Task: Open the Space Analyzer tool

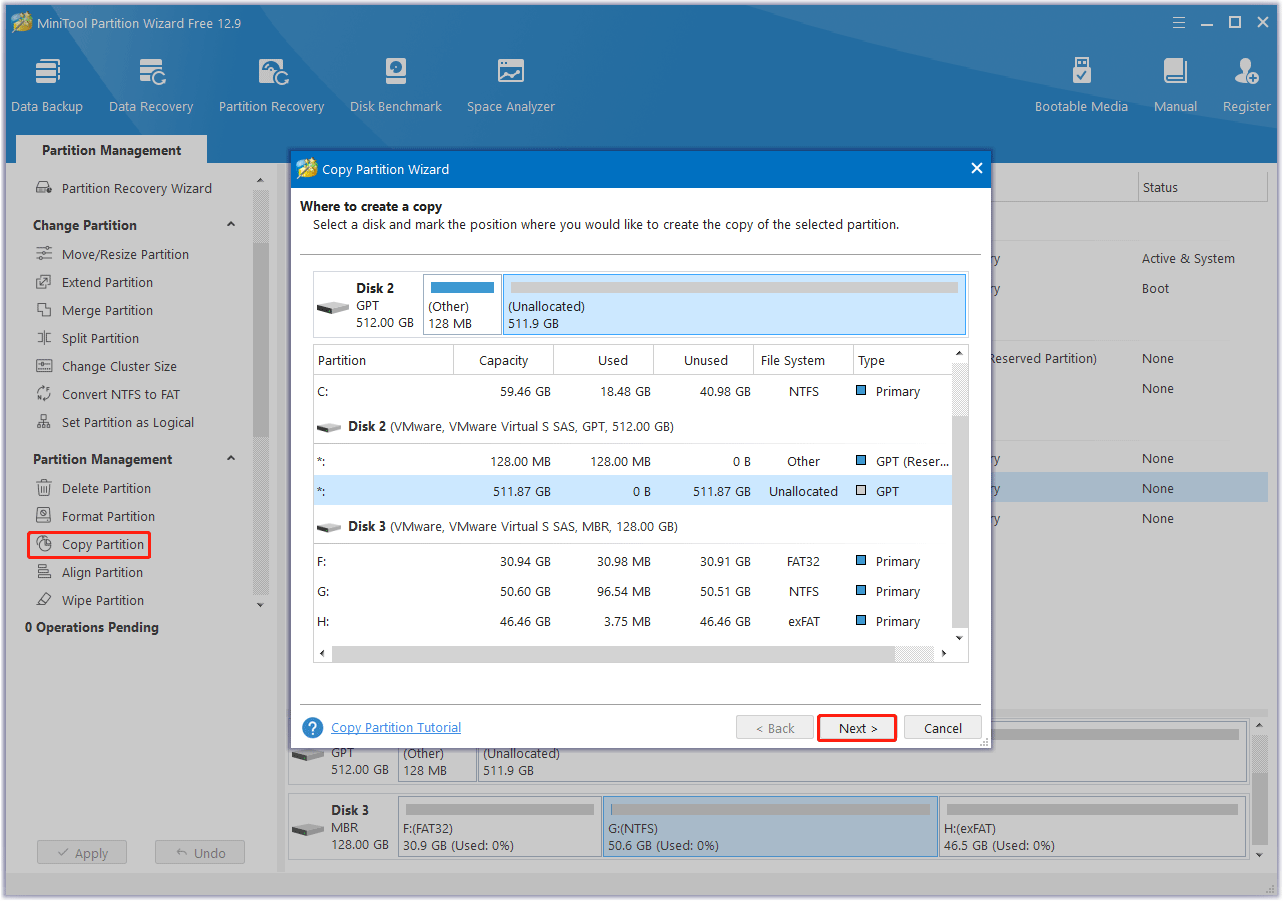Action: (511, 86)
